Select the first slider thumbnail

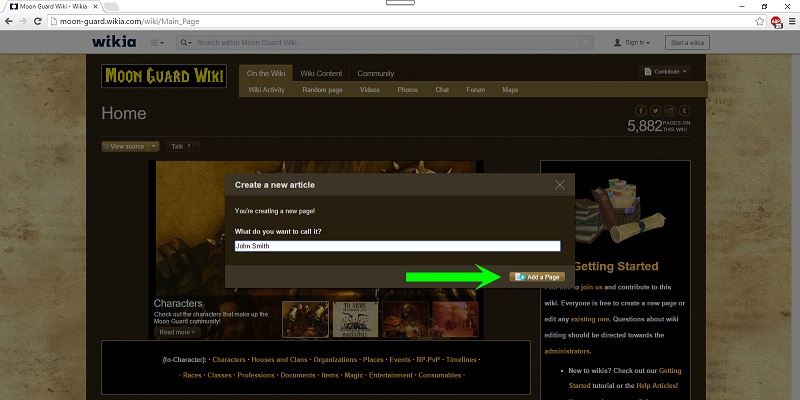tap(306, 319)
